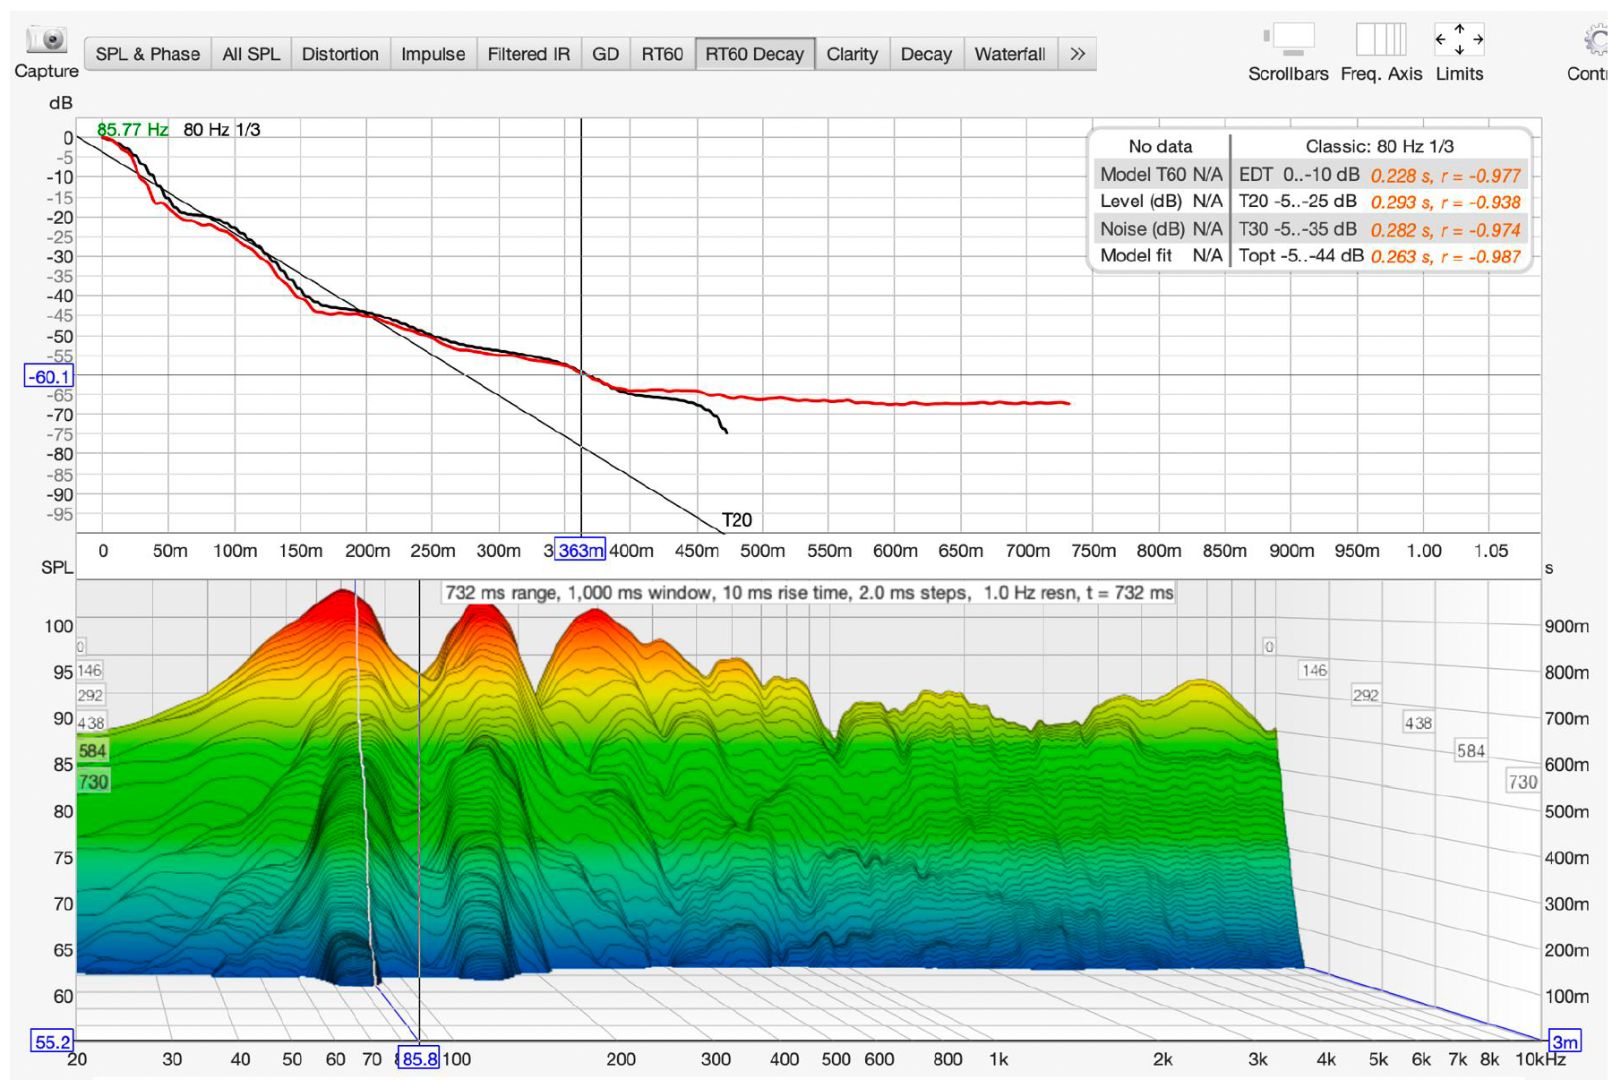Screen dimensions: 1621x1080
Task: Open the graph Limits icon
Action: tap(1459, 40)
